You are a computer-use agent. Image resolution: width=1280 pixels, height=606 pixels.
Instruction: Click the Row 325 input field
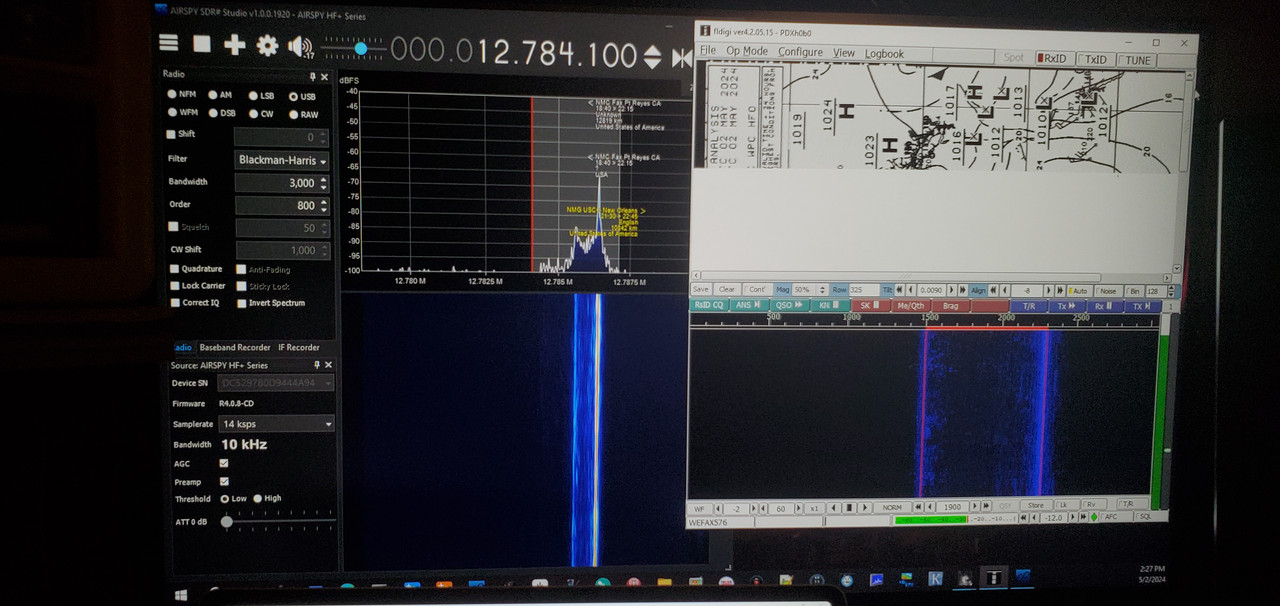864,290
